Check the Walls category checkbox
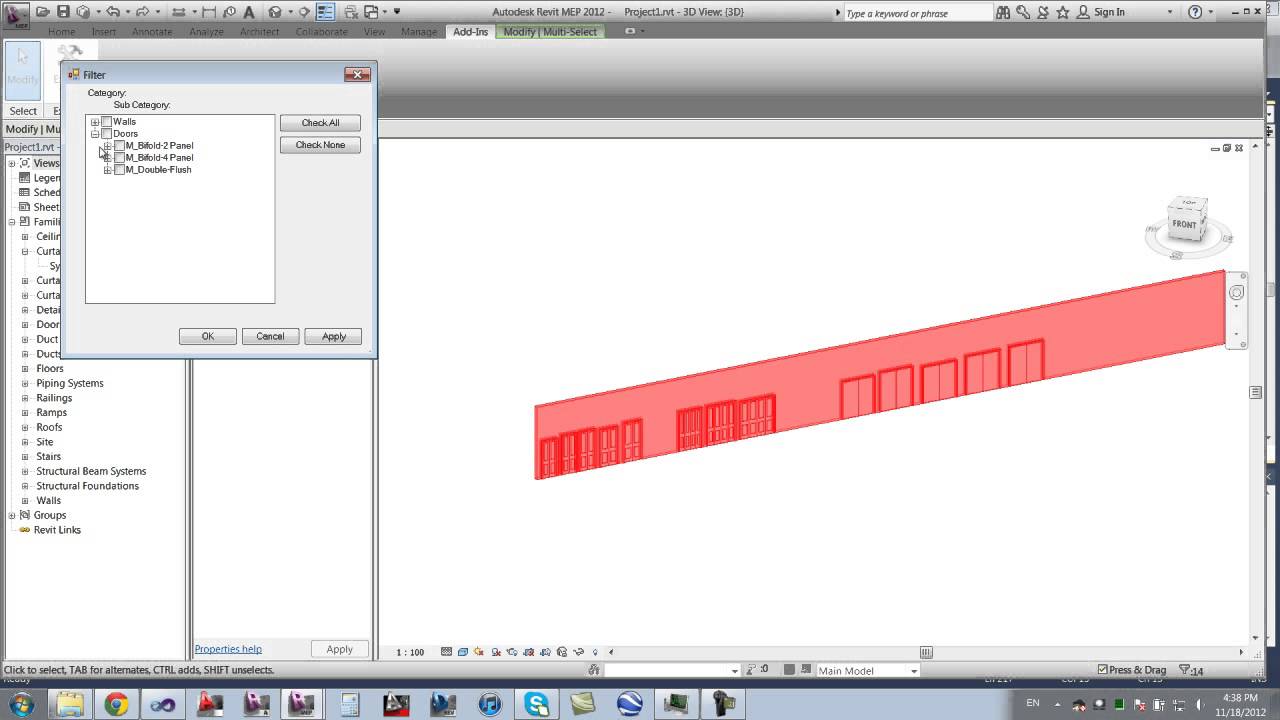 tap(107, 122)
